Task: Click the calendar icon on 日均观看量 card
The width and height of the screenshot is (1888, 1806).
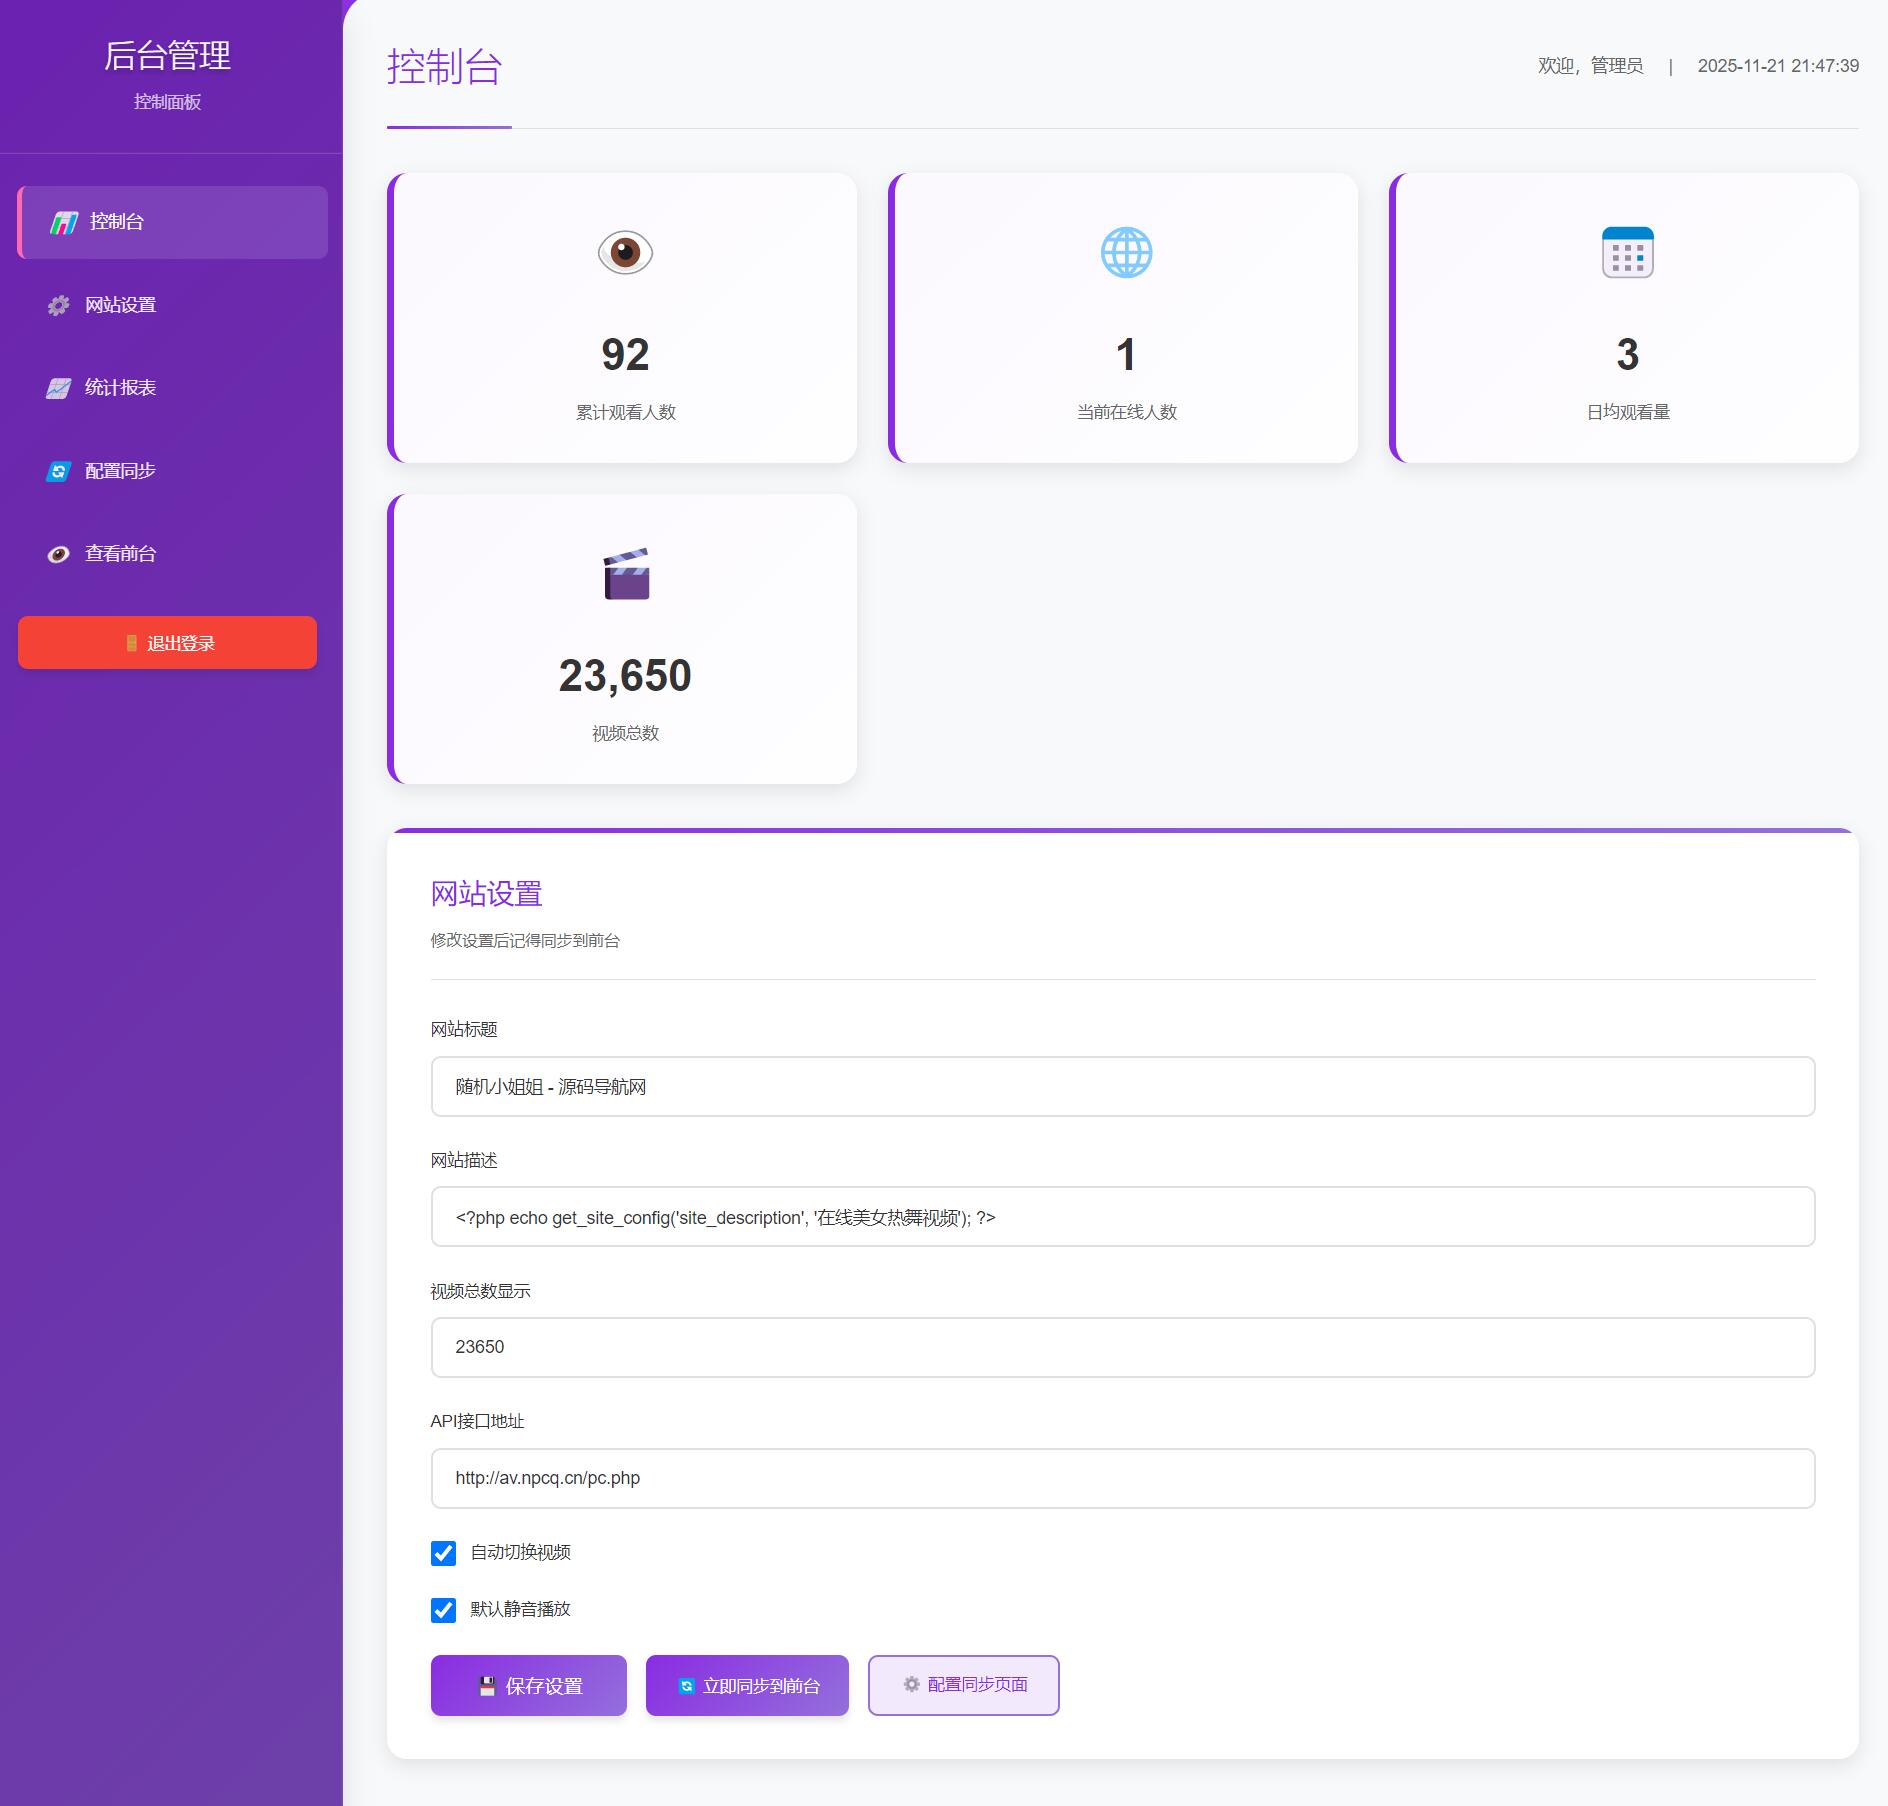Action: 1627,252
